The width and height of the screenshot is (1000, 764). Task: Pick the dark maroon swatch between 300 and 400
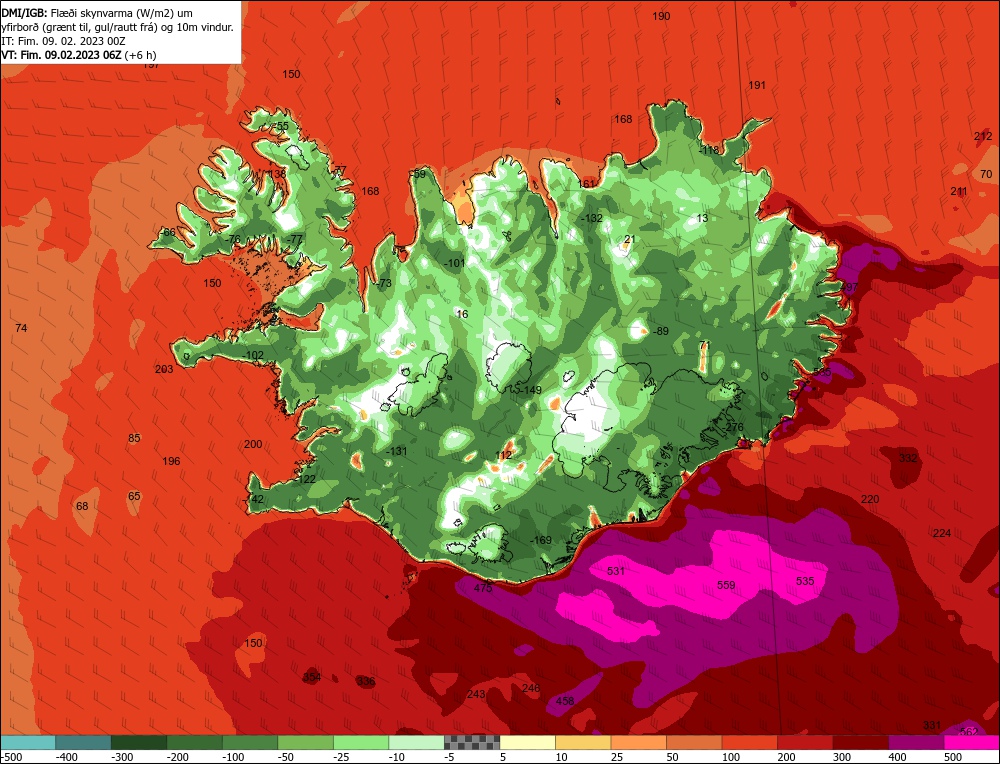tap(861, 742)
